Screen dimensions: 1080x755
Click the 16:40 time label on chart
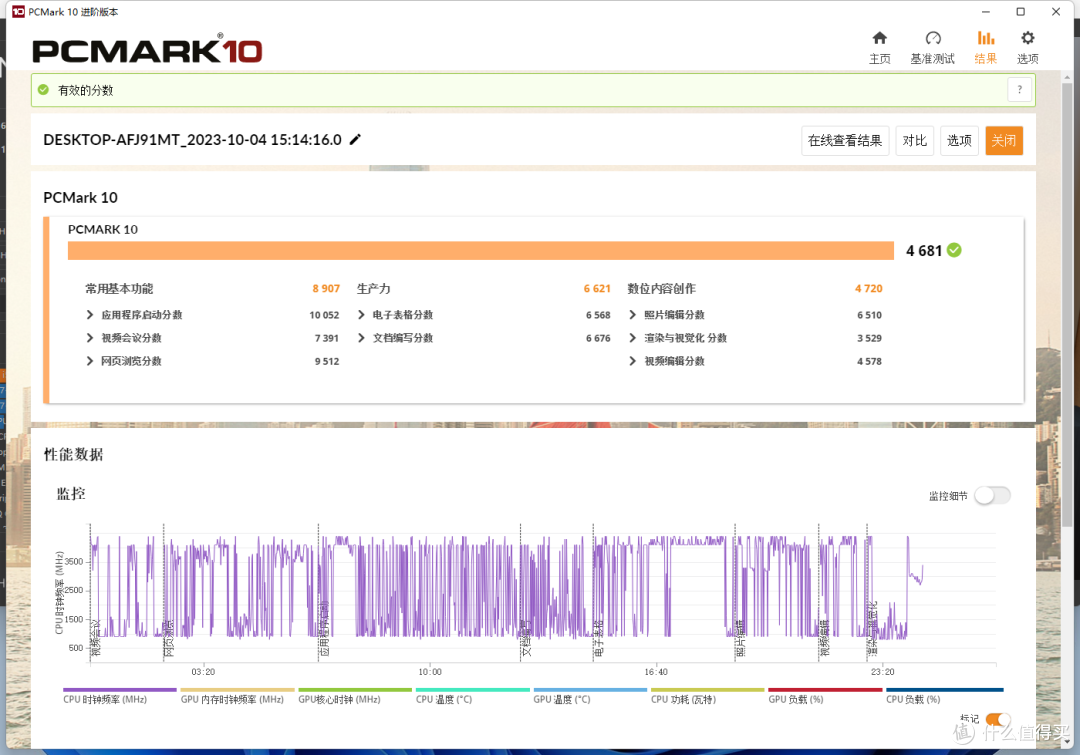click(656, 672)
